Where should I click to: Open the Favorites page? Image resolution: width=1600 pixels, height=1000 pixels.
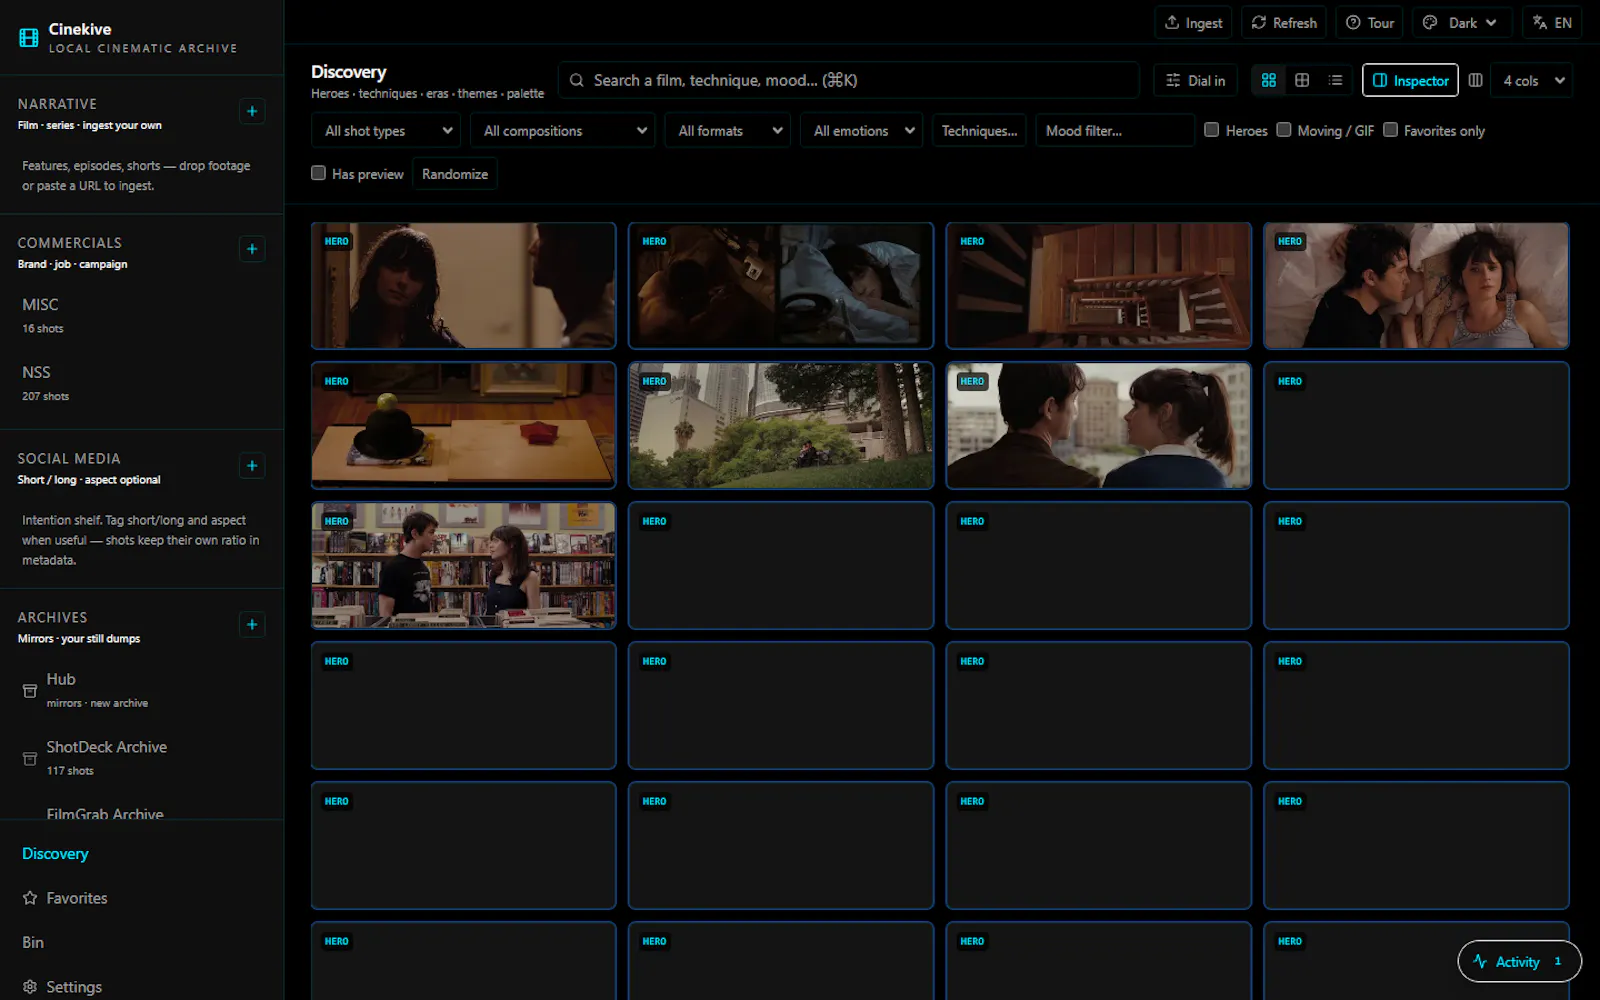tap(76, 898)
